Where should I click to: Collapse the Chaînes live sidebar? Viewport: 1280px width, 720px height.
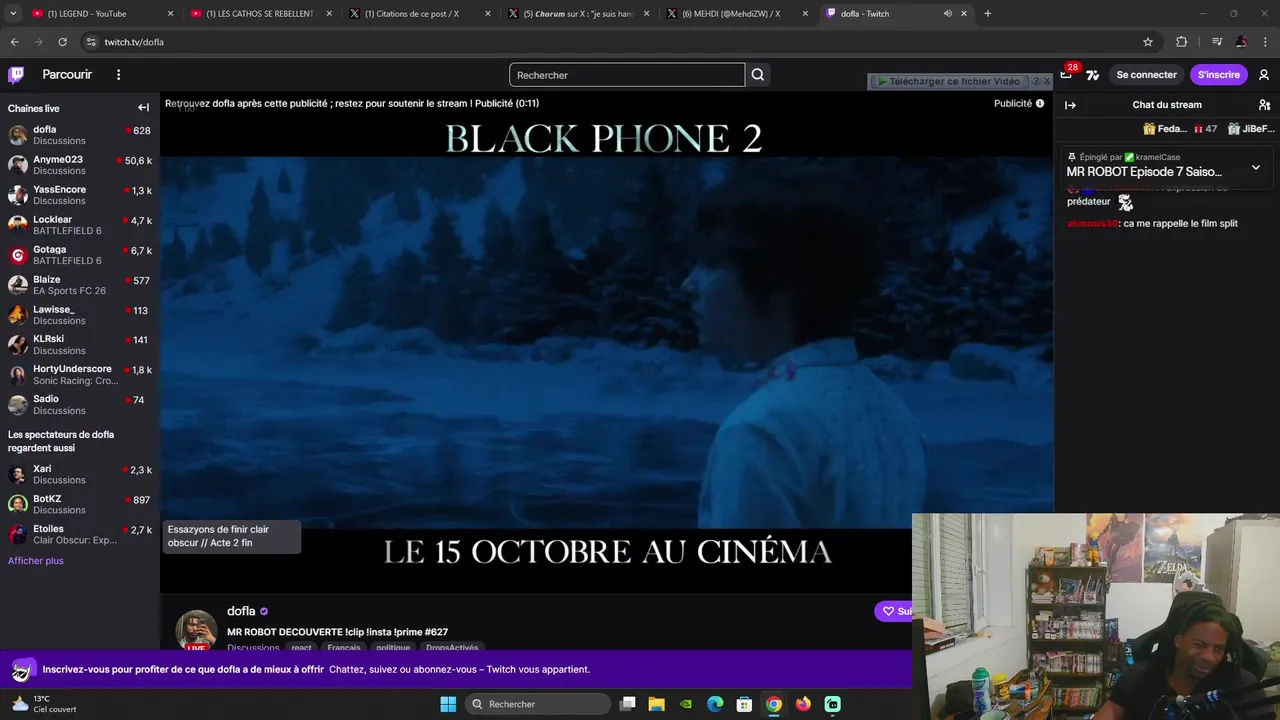[x=143, y=108]
